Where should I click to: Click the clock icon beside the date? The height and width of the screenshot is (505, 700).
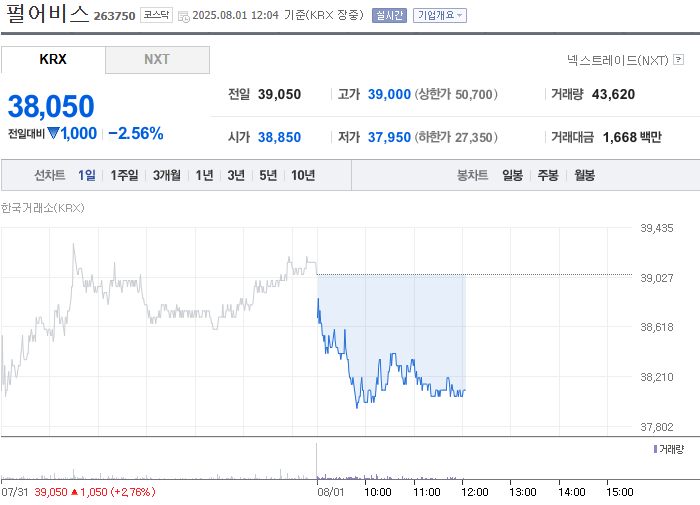pyautogui.click(x=183, y=17)
